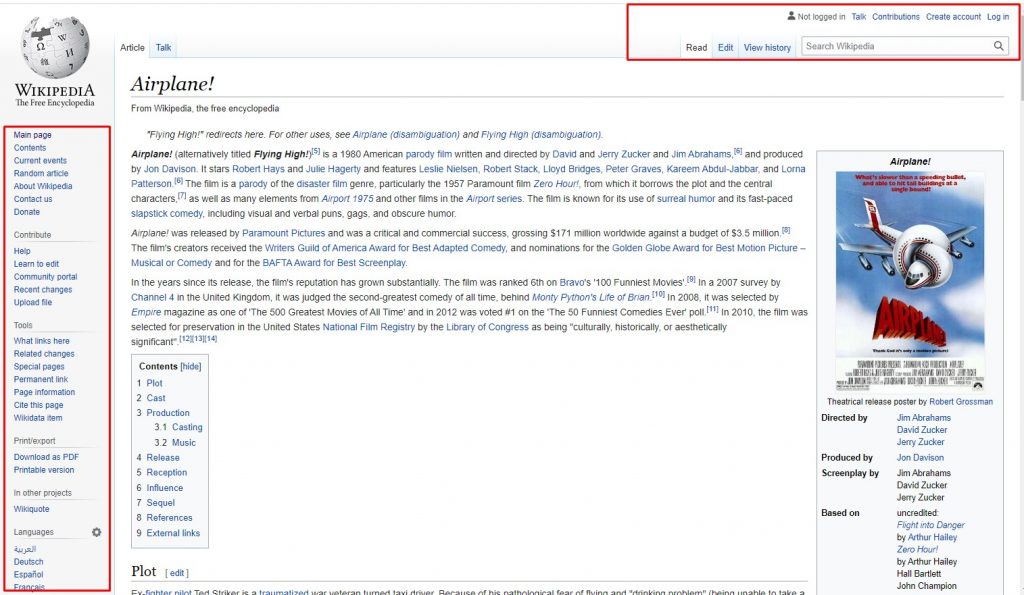The image size is (1024, 595).
Task: Click the Create account link
Action: pyautogui.click(x=953, y=17)
